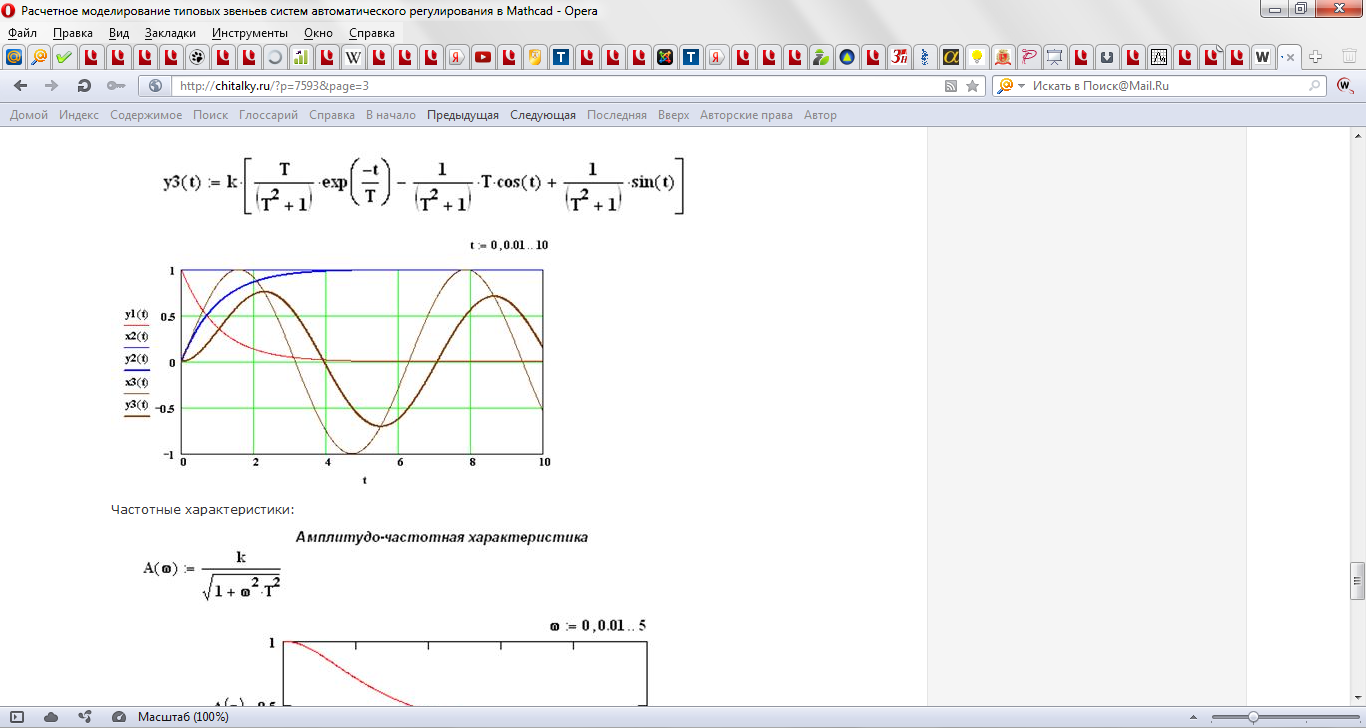Screen dimensions: 1366x728
Task: Click the Содержимое navigation link
Action: point(146,115)
